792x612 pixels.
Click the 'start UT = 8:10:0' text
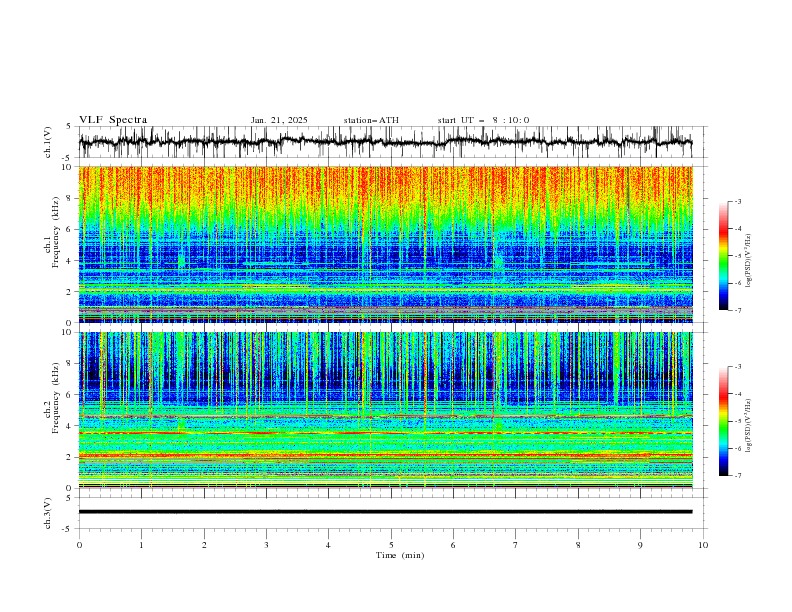coord(483,120)
